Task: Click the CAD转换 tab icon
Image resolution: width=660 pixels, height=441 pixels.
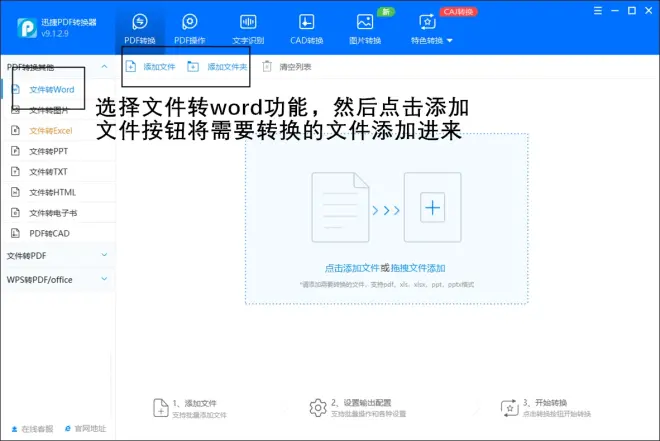Action: coord(306,21)
